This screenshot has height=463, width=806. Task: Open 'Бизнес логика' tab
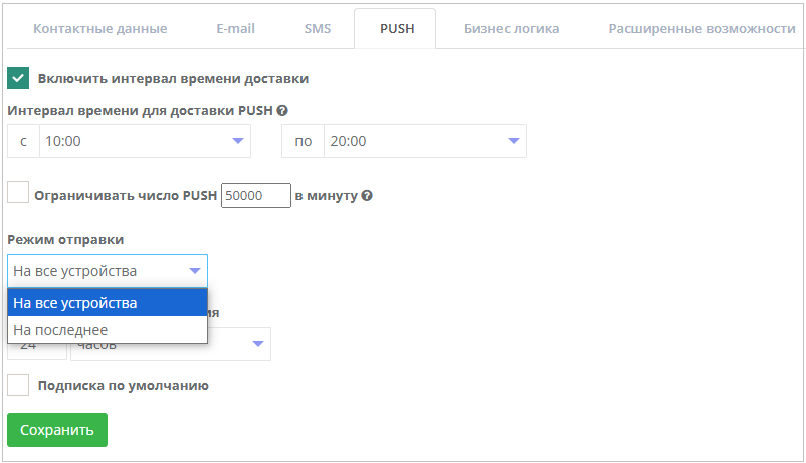(511, 29)
